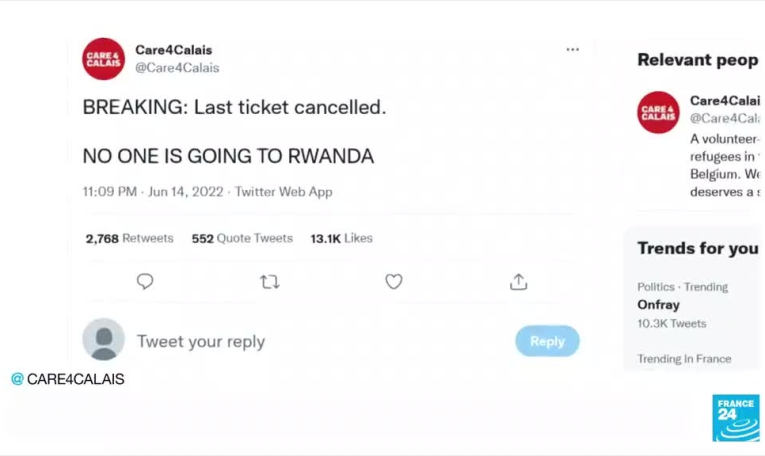
Task: Click the reply speech bubble icon
Action: tap(145, 282)
